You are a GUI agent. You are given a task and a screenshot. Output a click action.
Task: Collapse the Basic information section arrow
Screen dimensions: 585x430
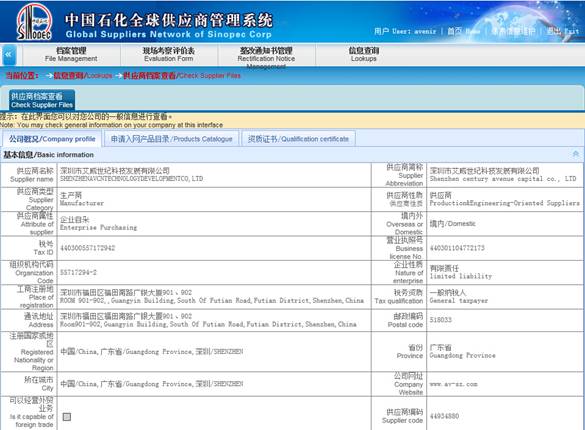(x=576, y=154)
